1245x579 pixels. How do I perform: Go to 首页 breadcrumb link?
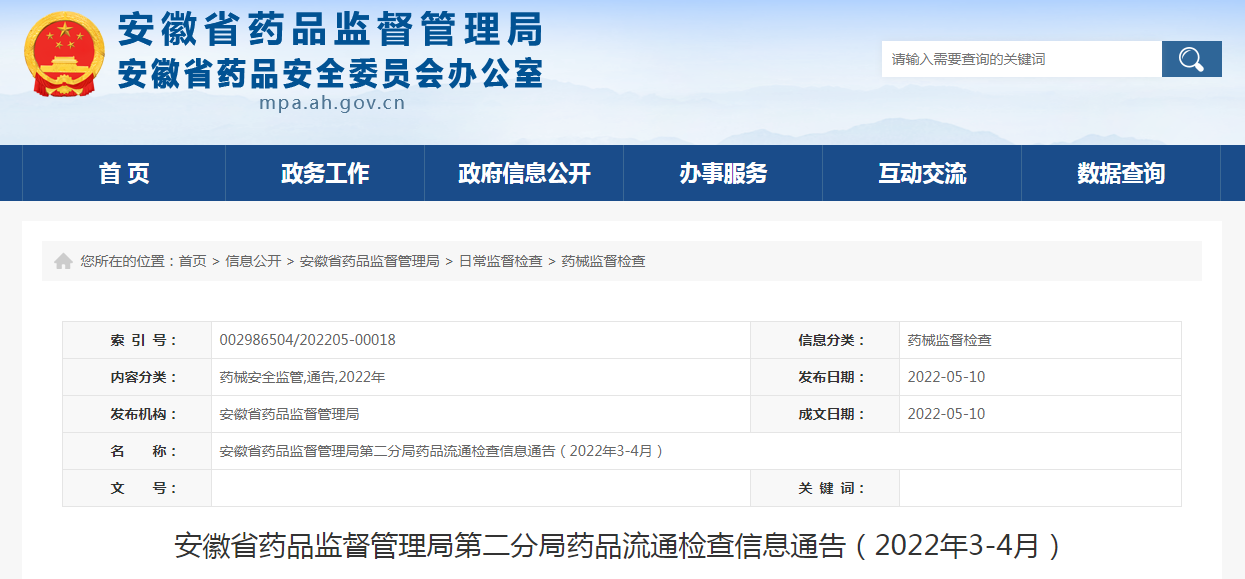click(192, 261)
